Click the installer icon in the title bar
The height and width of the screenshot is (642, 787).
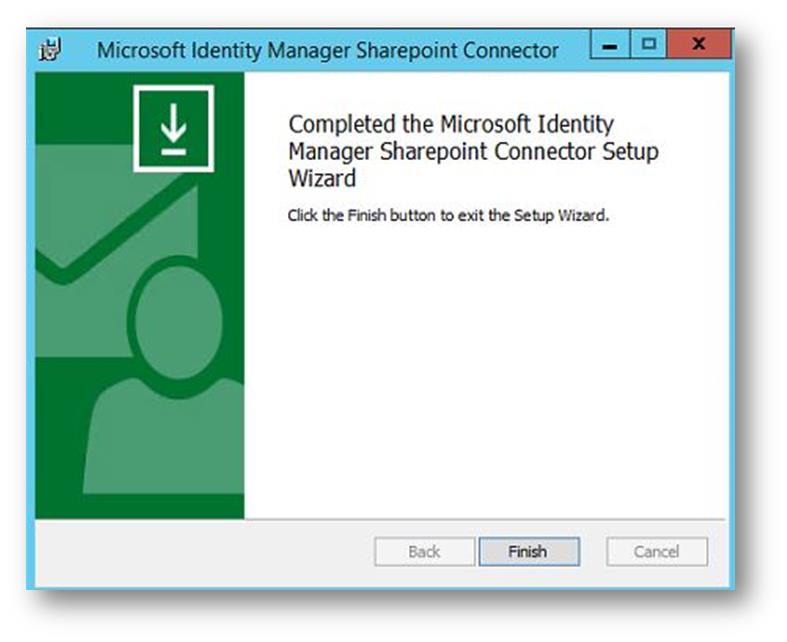tap(51, 49)
